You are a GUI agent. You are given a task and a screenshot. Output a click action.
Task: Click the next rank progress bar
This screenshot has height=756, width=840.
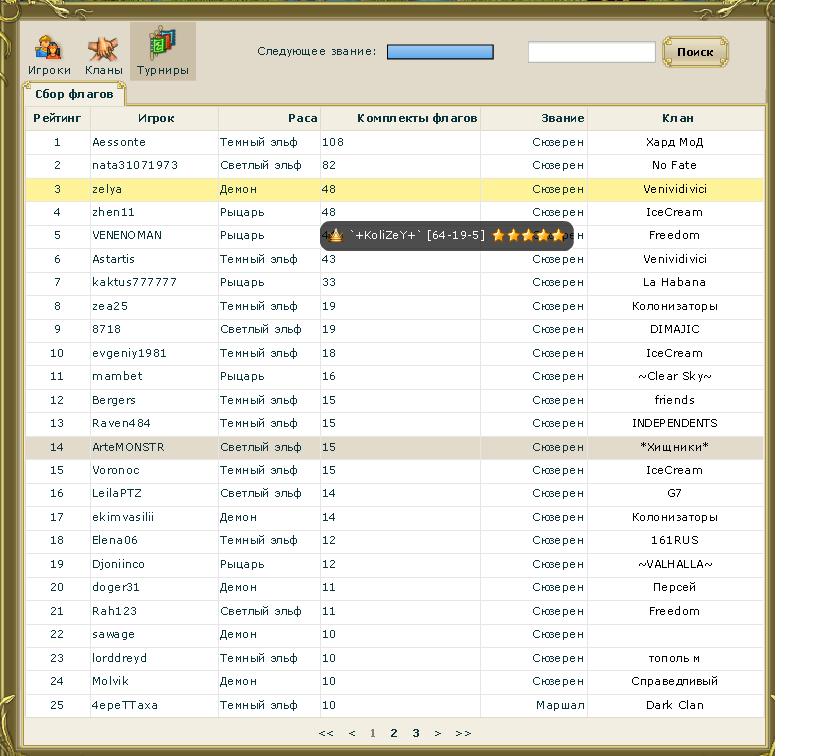click(440, 52)
